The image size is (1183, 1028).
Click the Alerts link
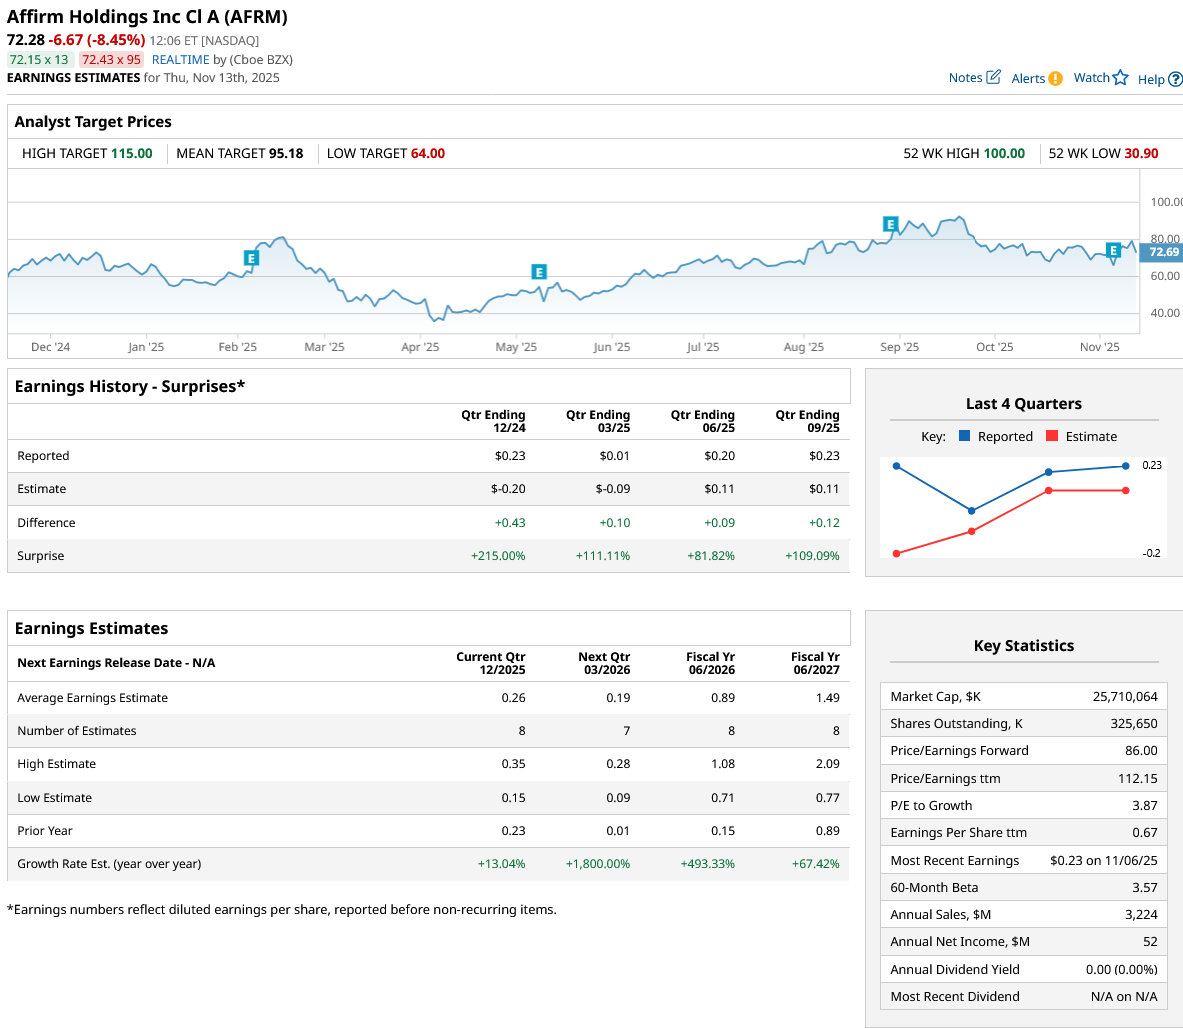pos(1028,78)
